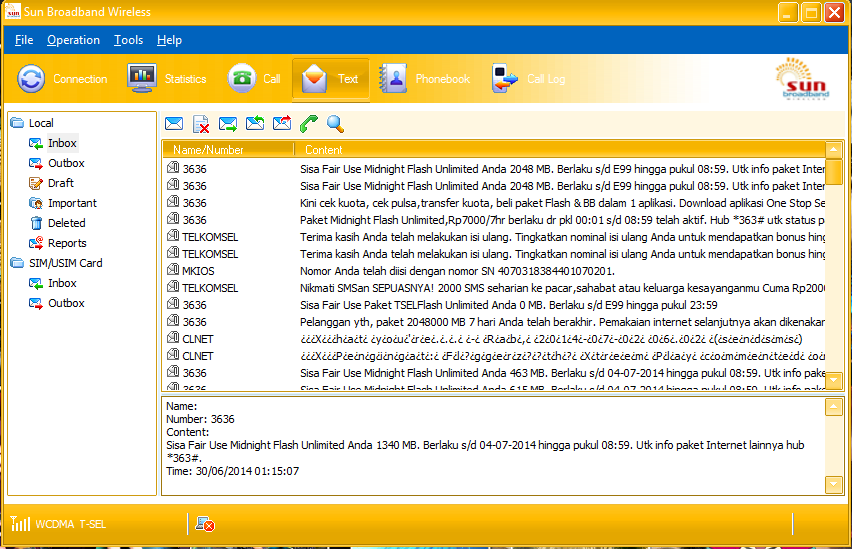Click the signal strength bars icon
This screenshot has width=852, height=549.
click(x=20, y=523)
